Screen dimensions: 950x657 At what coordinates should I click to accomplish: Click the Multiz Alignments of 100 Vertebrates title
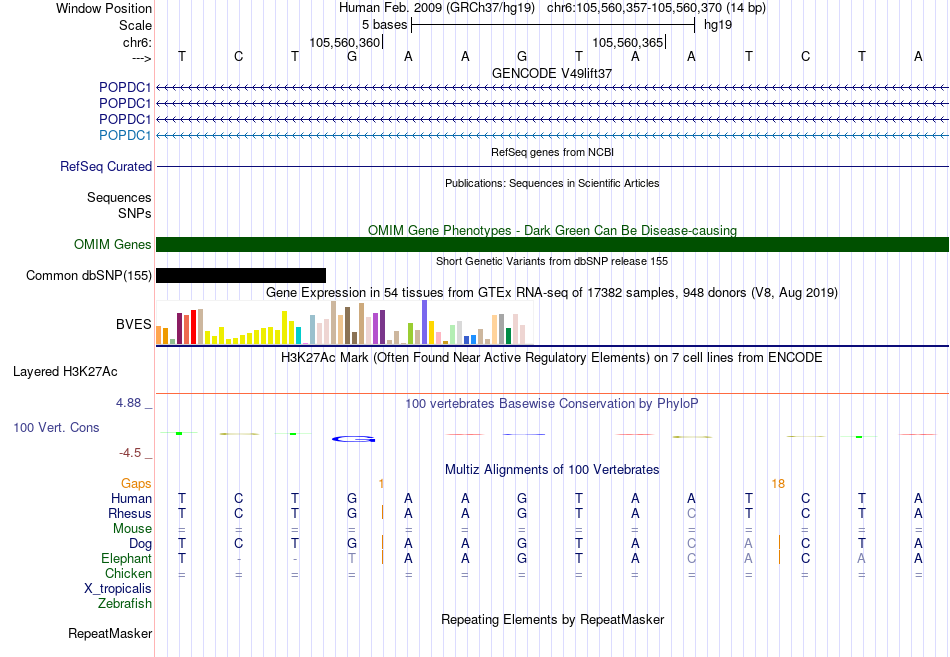coord(552,470)
